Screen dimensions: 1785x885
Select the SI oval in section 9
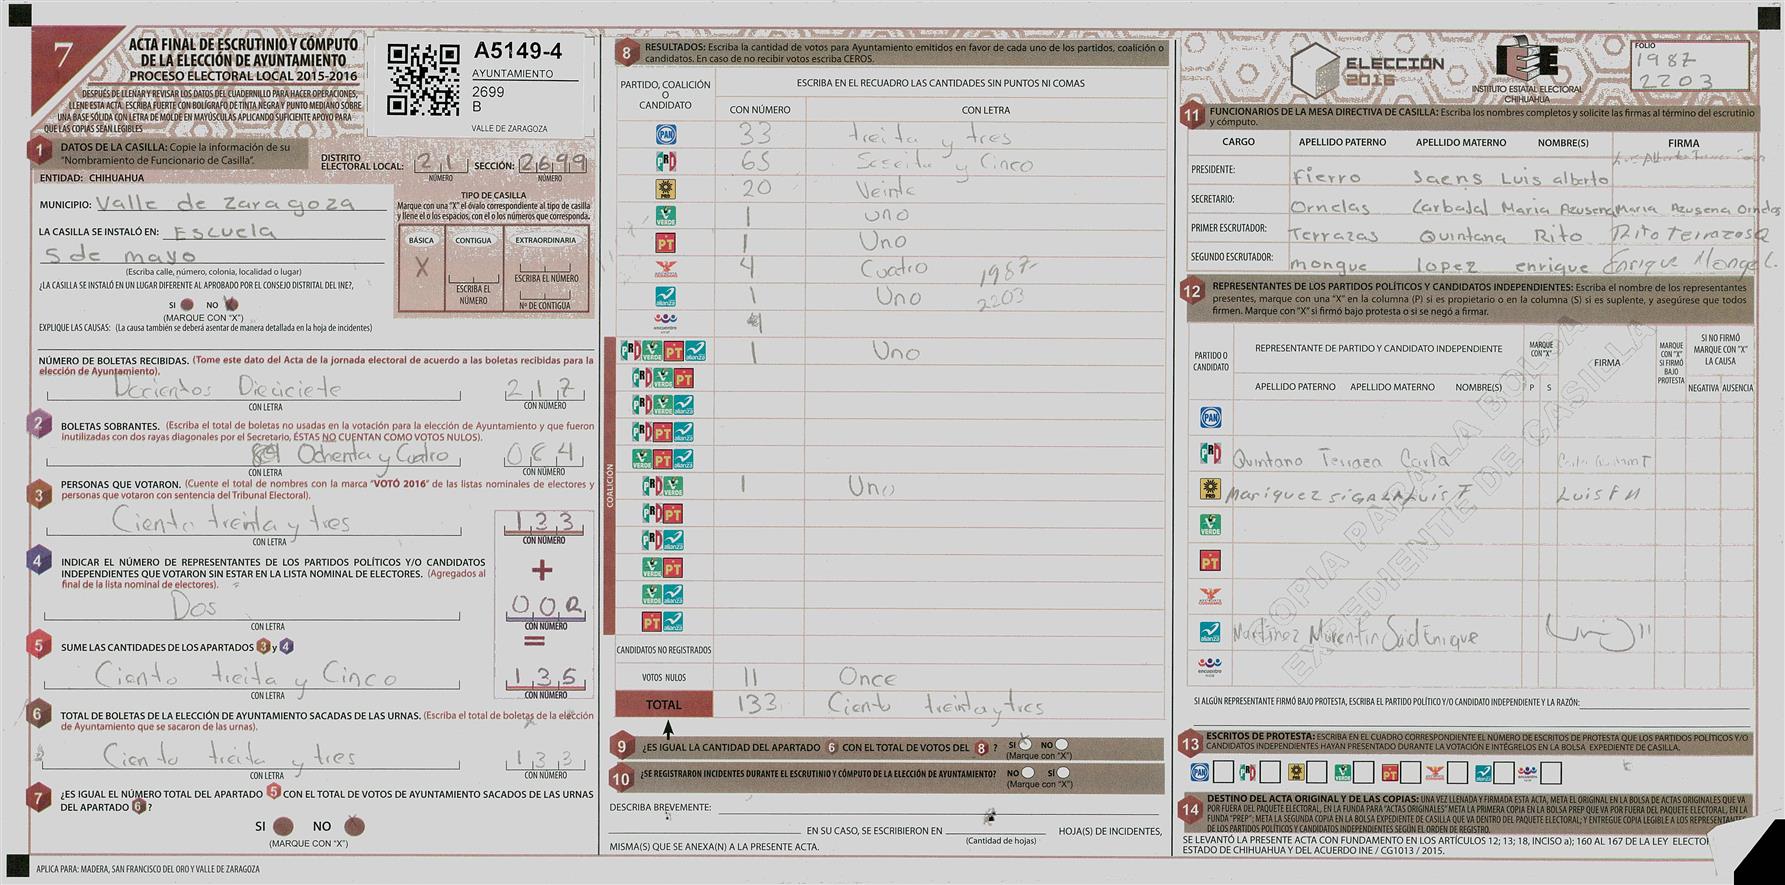(x=1025, y=745)
